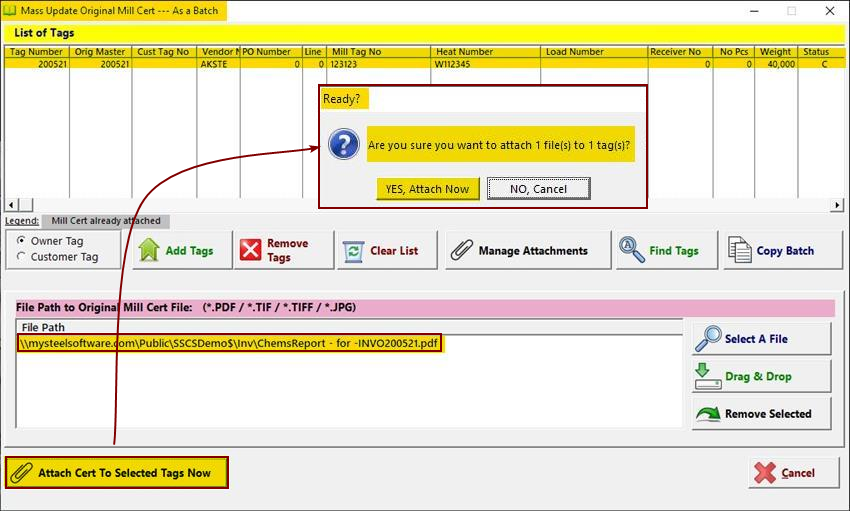
Task: Click mill tag number 123123
Action: click(378, 64)
